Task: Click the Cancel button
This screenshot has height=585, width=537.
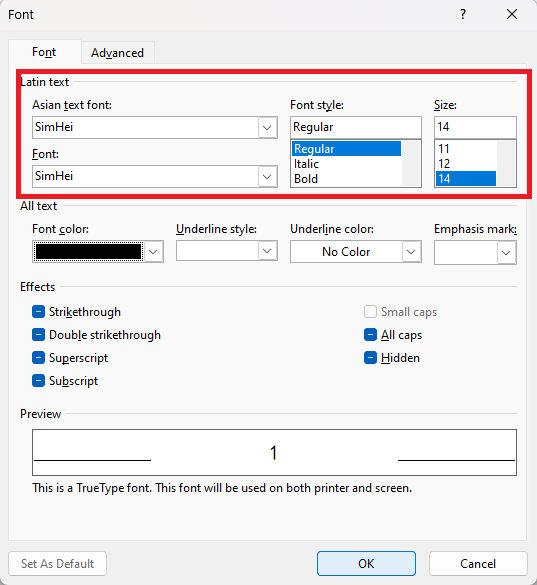Action: click(x=478, y=563)
